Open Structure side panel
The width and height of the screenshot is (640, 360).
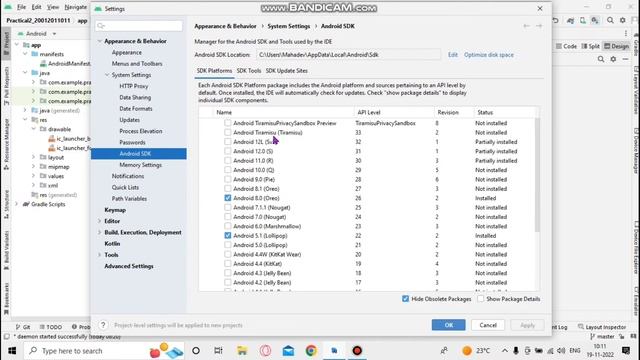[x=7, y=204]
